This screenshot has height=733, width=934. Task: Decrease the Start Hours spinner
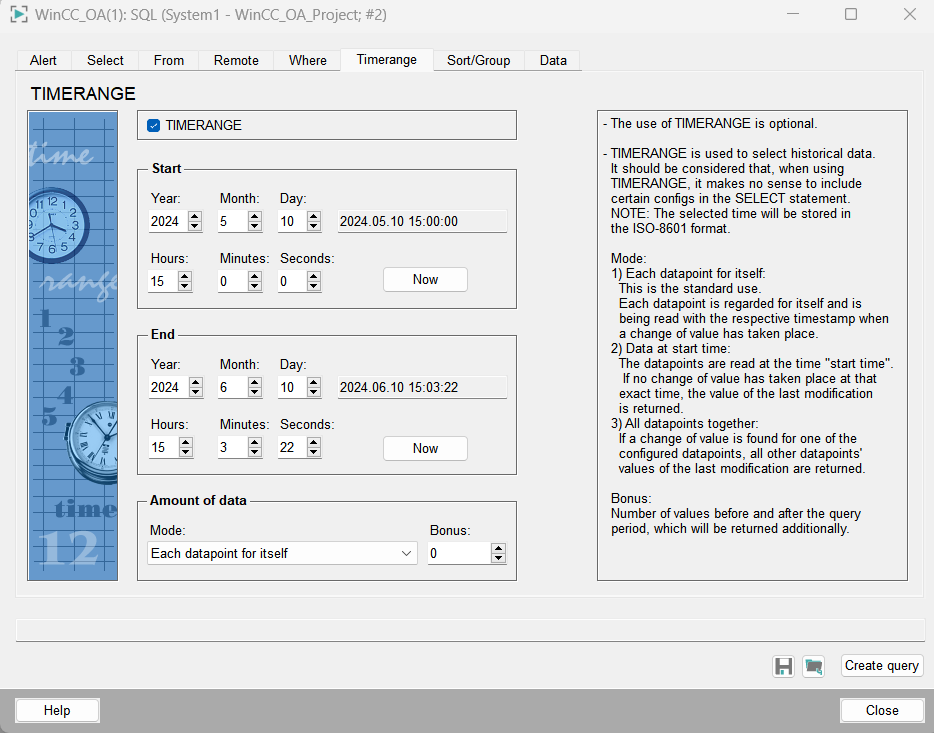coord(185,286)
